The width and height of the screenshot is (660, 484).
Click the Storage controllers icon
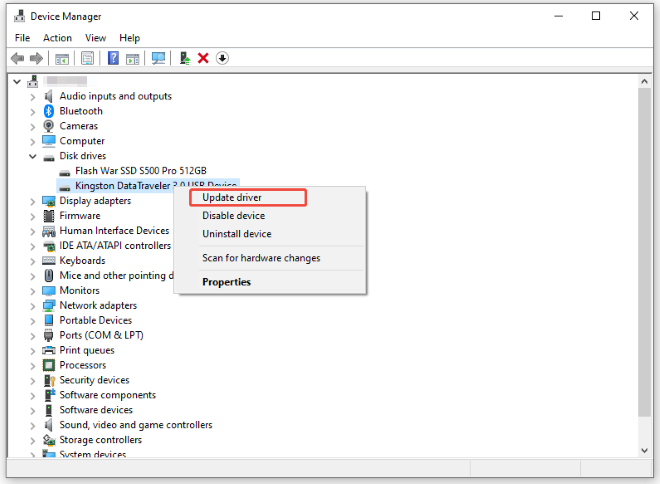tap(49, 440)
